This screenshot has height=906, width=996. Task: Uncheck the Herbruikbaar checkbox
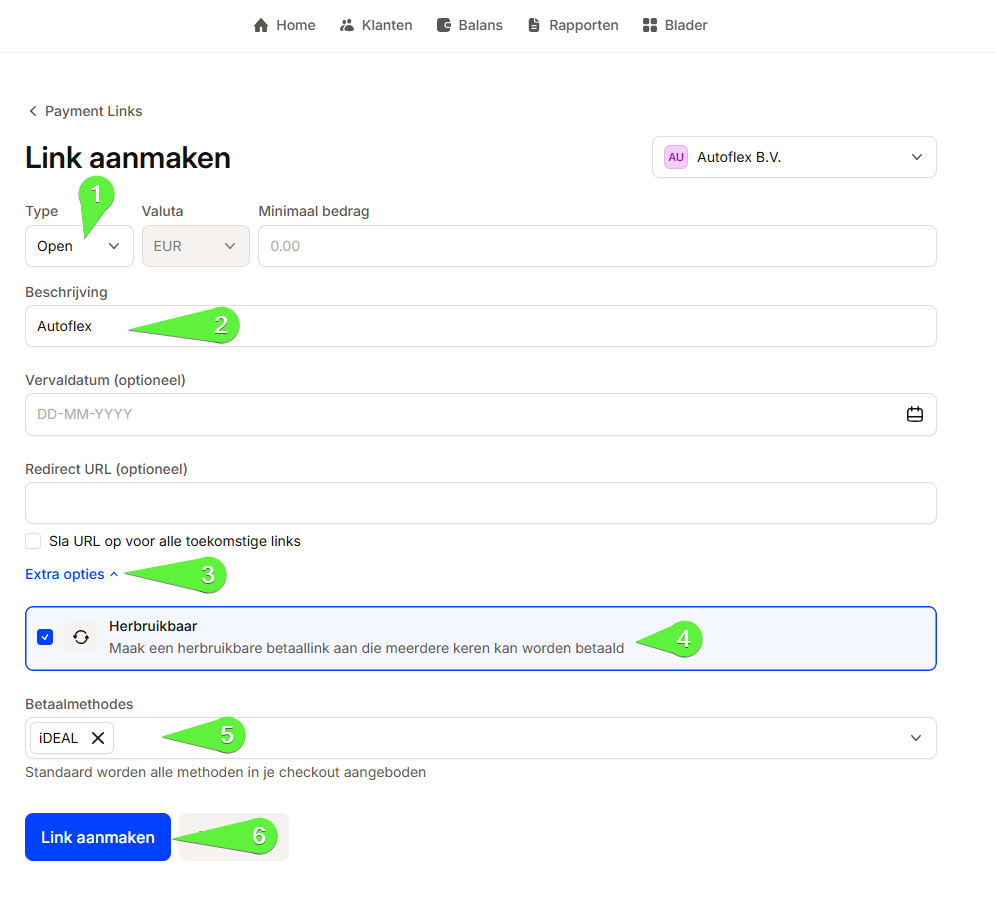[x=45, y=637]
